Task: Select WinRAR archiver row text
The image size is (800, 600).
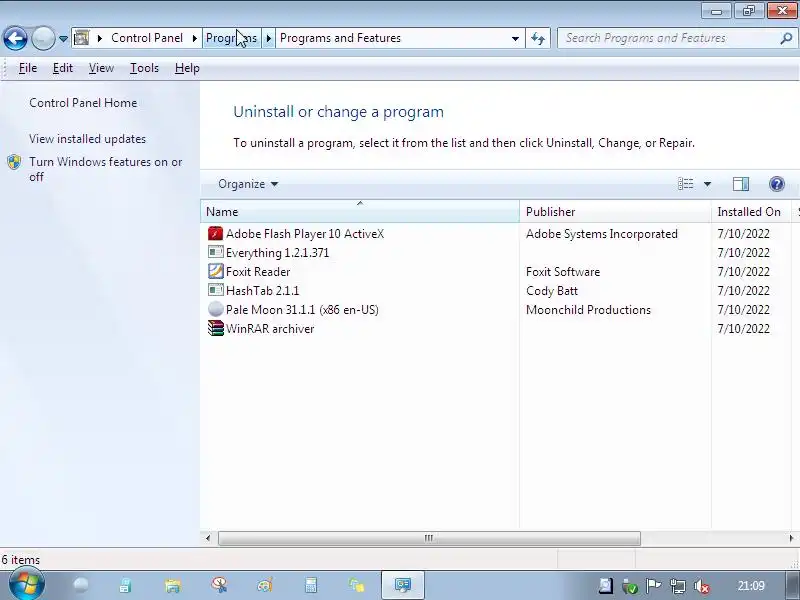Action: (270, 328)
